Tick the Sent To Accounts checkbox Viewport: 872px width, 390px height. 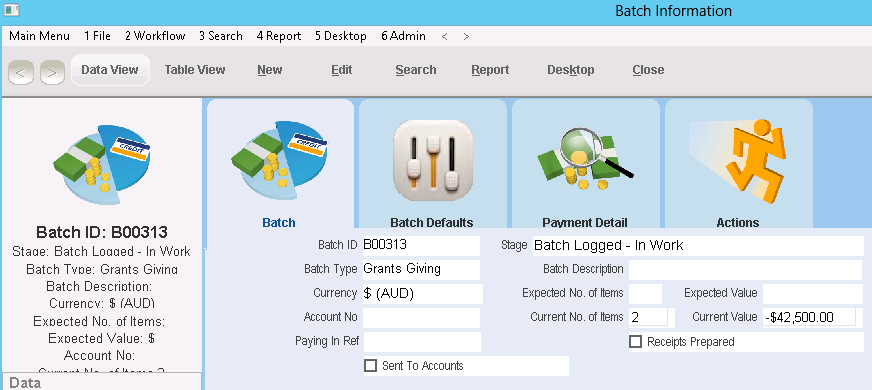[x=370, y=366]
